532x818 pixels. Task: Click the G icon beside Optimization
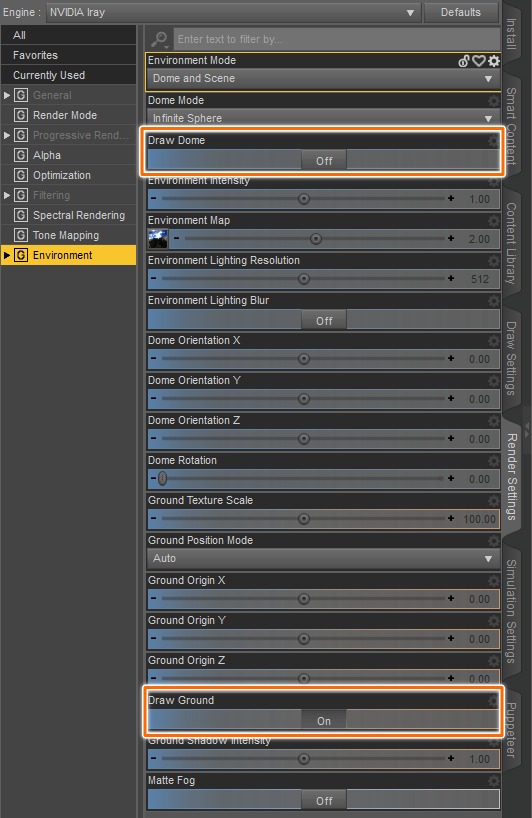21,175
